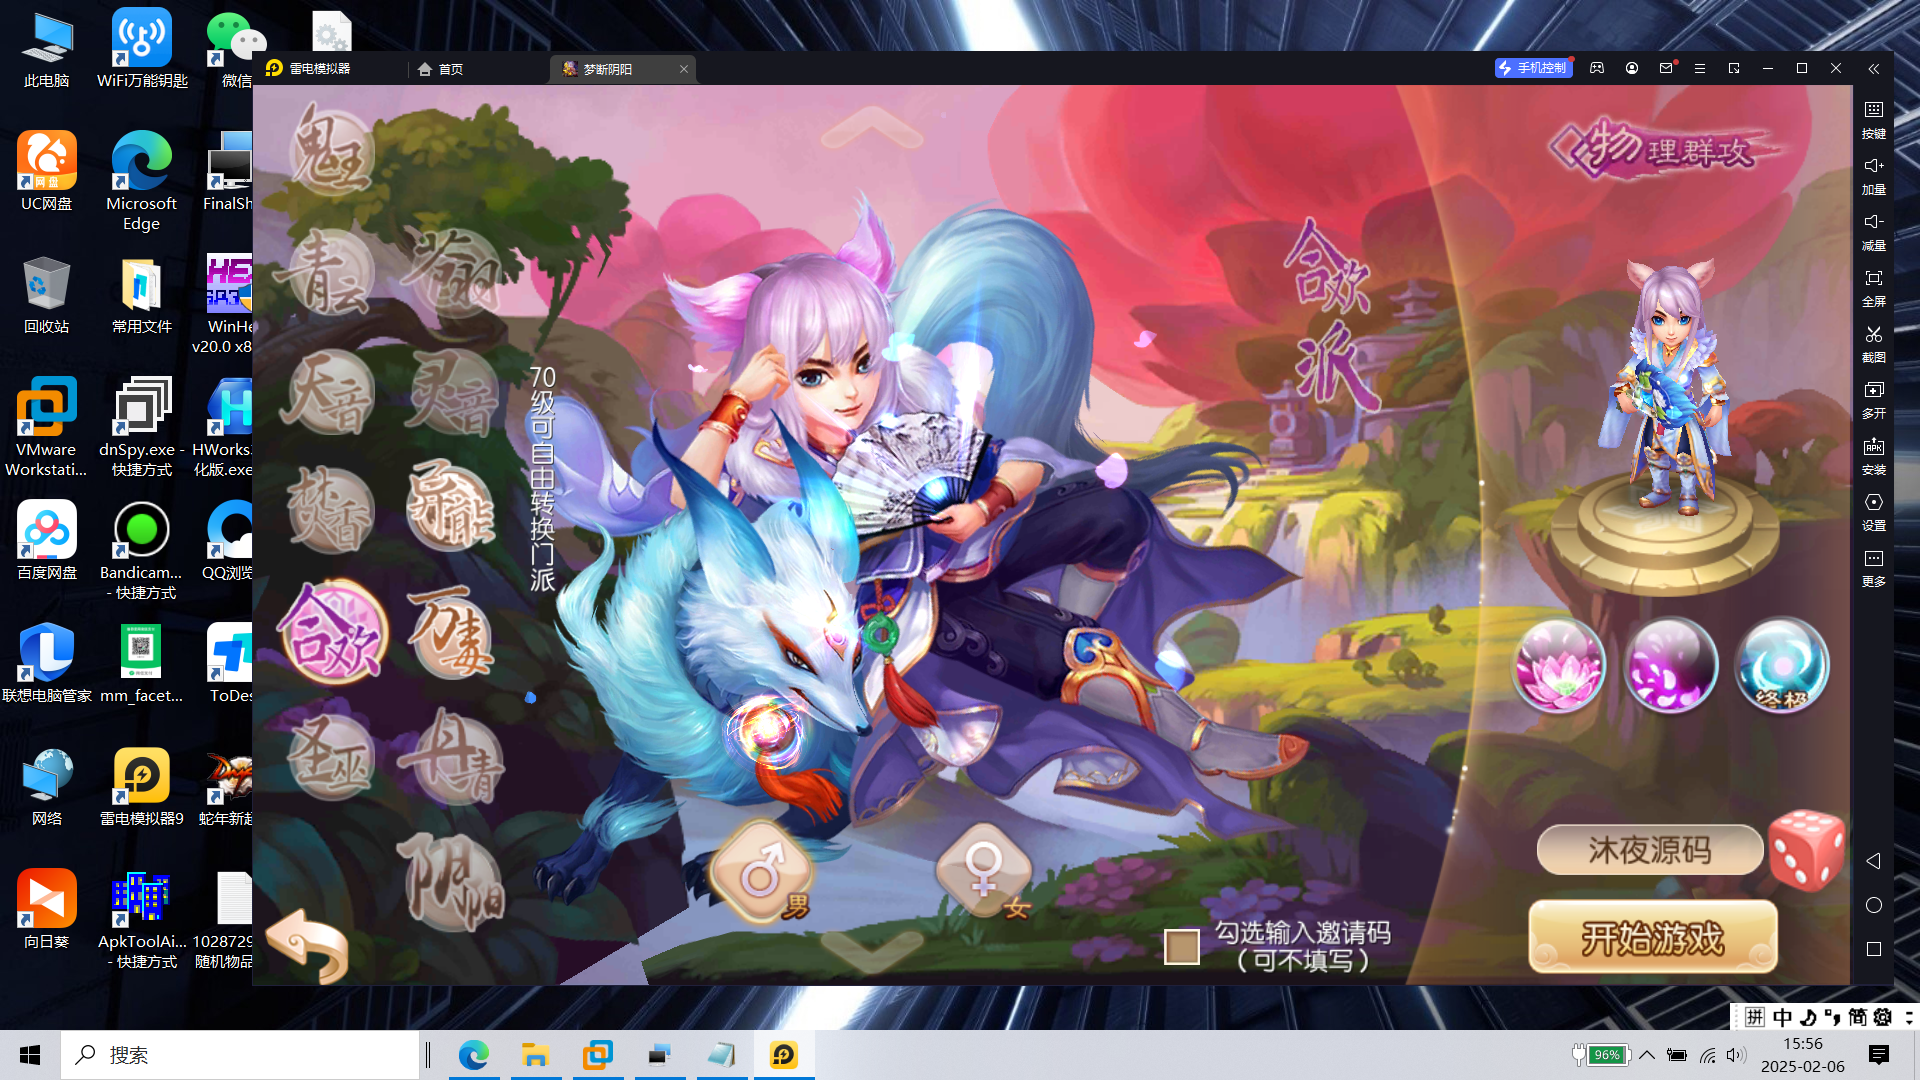The height and width of the screenshot is (1080, 1920).
Task: Click the emulator 多开 multi-instance icon
Action: coord(1873,398)
